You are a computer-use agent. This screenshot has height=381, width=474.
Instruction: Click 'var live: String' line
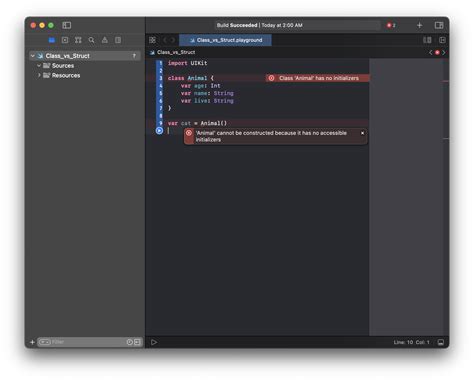pyautogui.click(x=207, y=101)
